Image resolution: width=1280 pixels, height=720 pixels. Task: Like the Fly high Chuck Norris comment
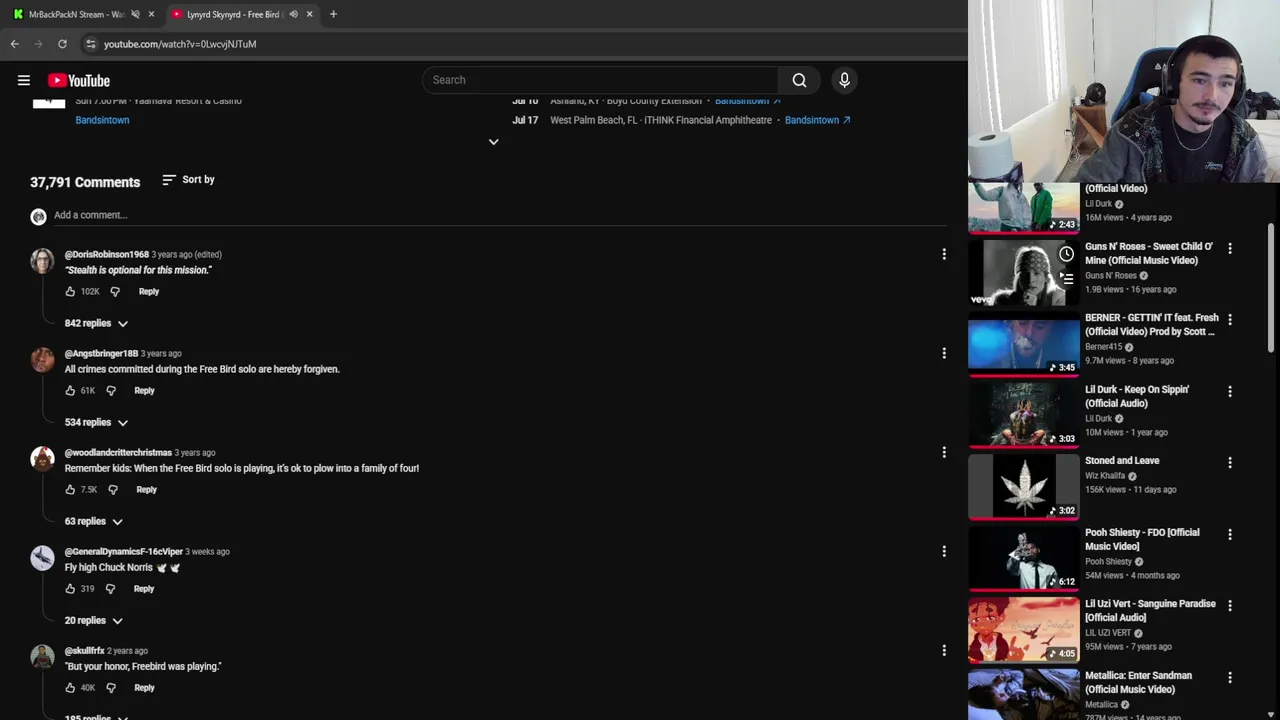[70, 588]
